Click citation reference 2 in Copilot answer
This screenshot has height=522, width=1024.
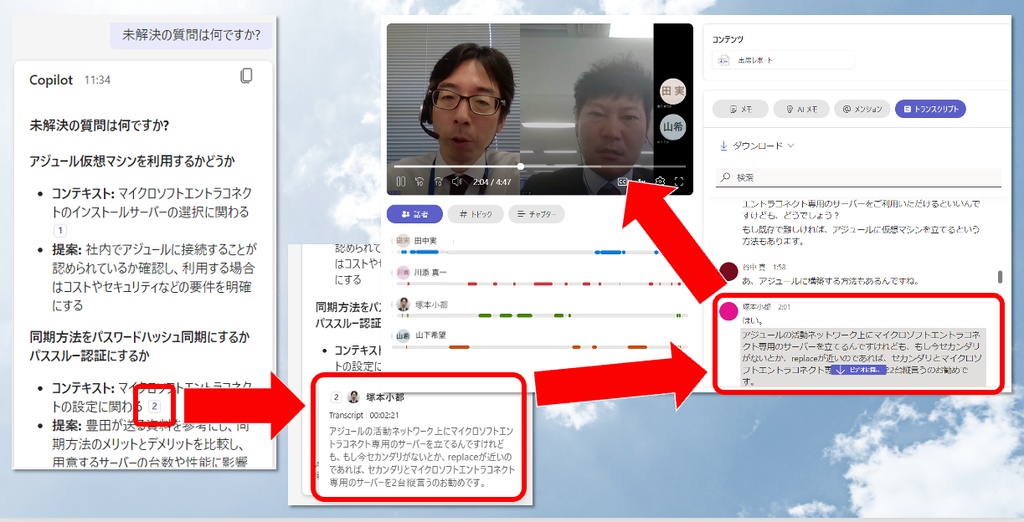pos(154,406)
